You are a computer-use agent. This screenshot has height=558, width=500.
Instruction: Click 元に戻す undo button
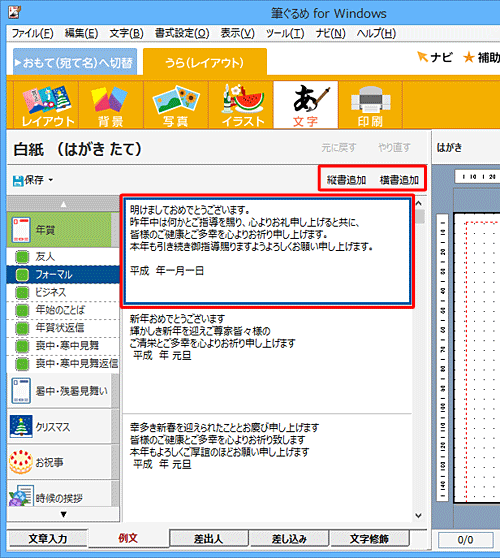[x=338, y=147]
